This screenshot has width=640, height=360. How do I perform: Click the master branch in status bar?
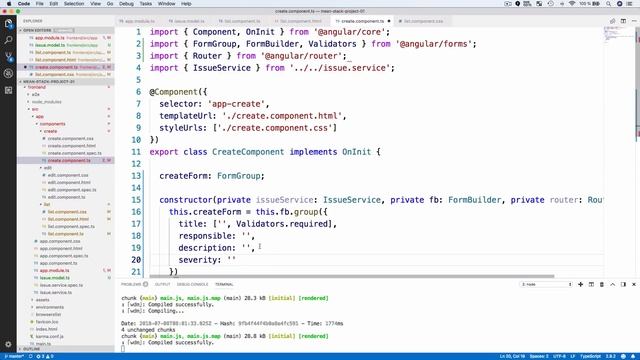(x=13, y=356)
